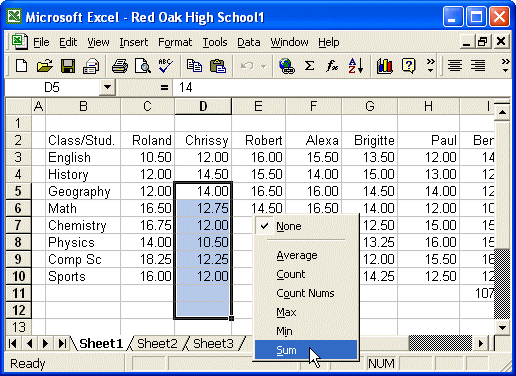Open the Tools menu
This screenshot has height=376, width=516.
coord(215,42)
